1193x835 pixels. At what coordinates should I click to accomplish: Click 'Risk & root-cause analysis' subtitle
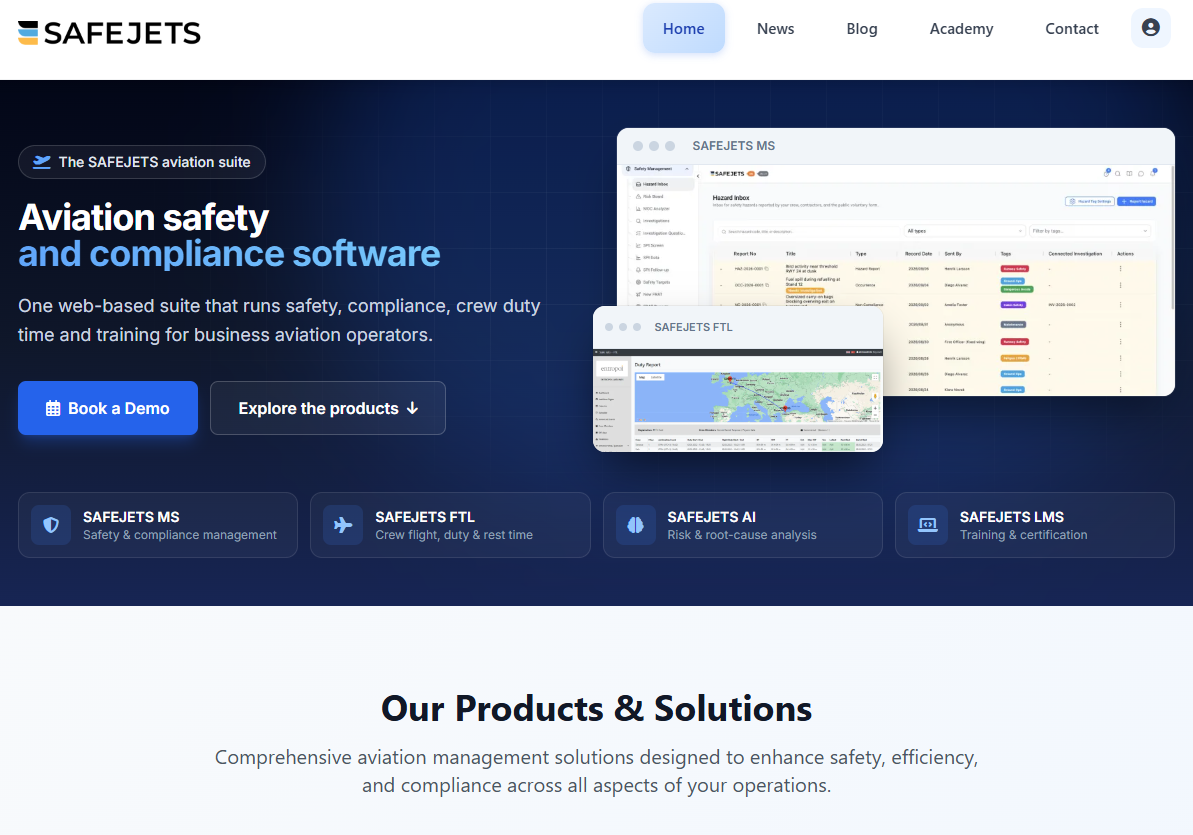coord(742,535)
